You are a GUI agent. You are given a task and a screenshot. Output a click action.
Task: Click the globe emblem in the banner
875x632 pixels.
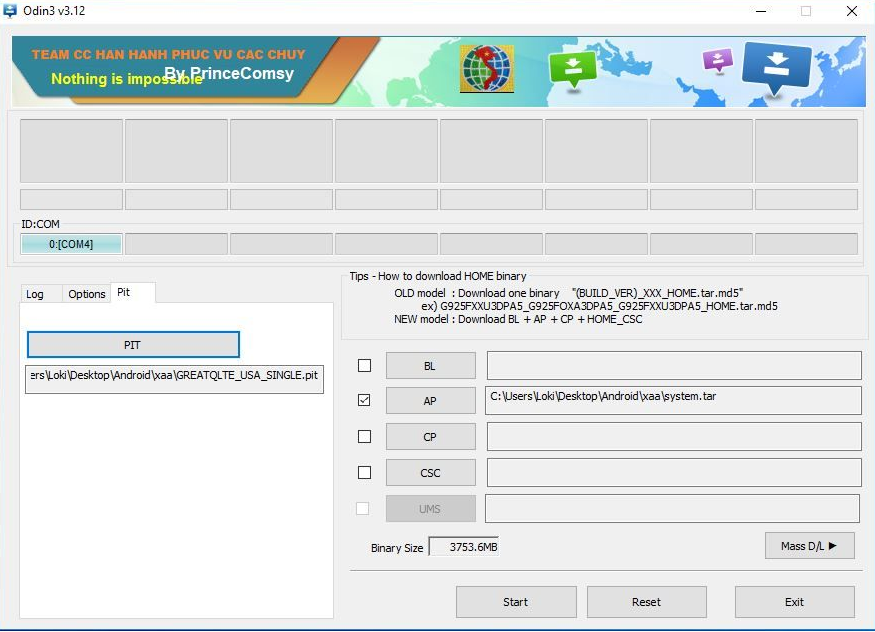pos(487,69)
